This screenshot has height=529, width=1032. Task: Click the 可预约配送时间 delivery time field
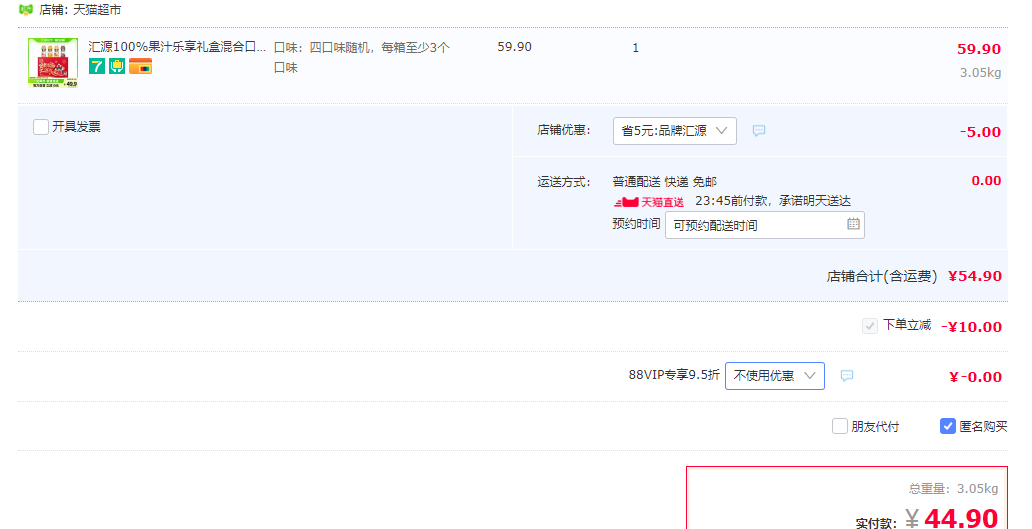765,225
